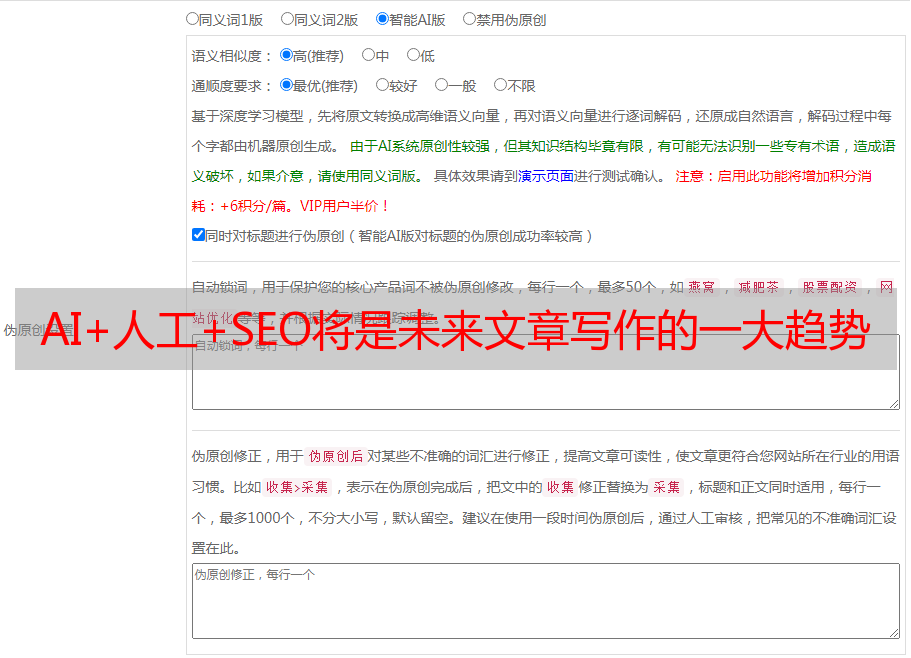This screenshot has height=658, width=911.
Task: Click the 通顺度要求 label
Action: pyautogui.click(x=232, y=86)
